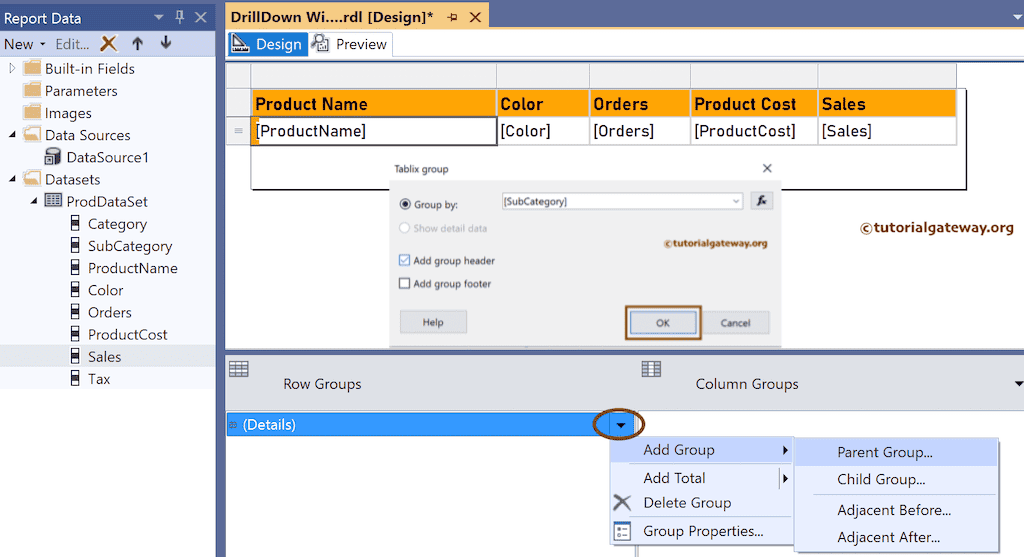
Task: Open the SubCategory group-by dropdown
Action: coord(737,201)
